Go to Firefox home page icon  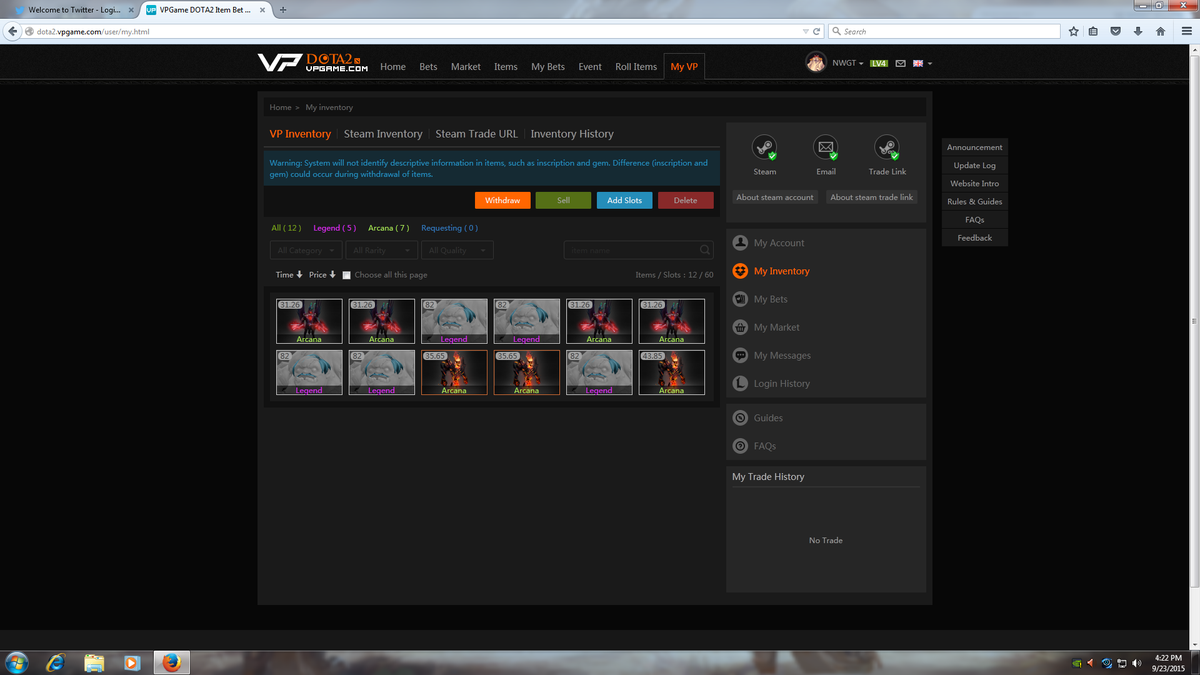click(1160, 31)
